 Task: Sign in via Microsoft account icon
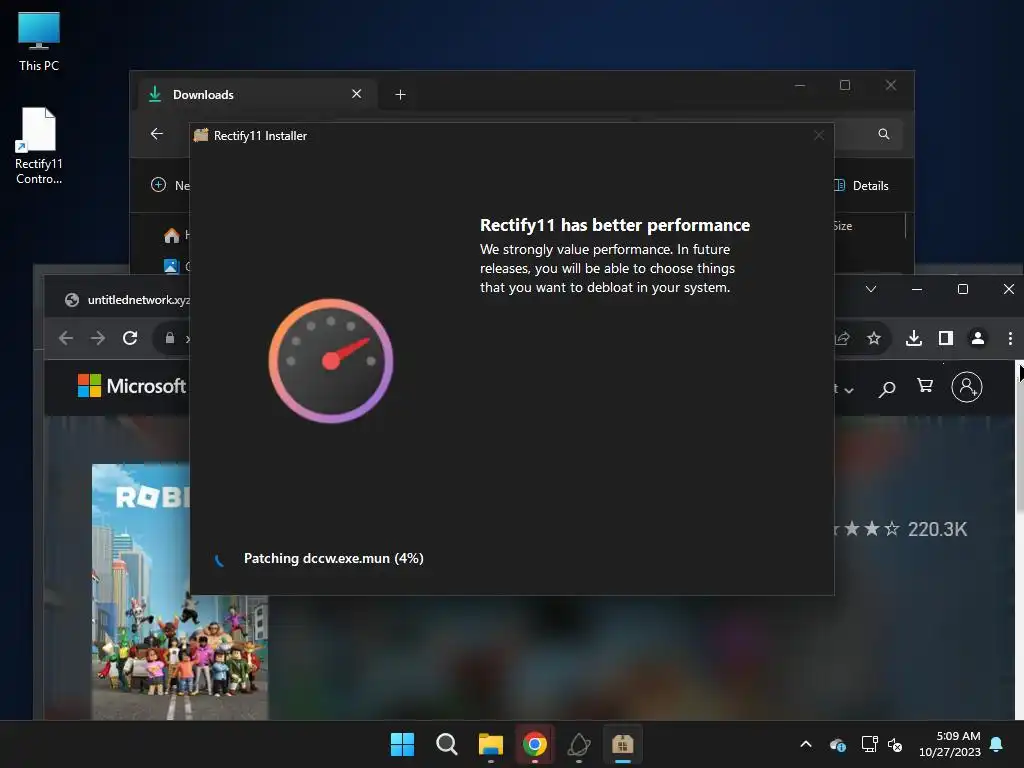[967, 387]
